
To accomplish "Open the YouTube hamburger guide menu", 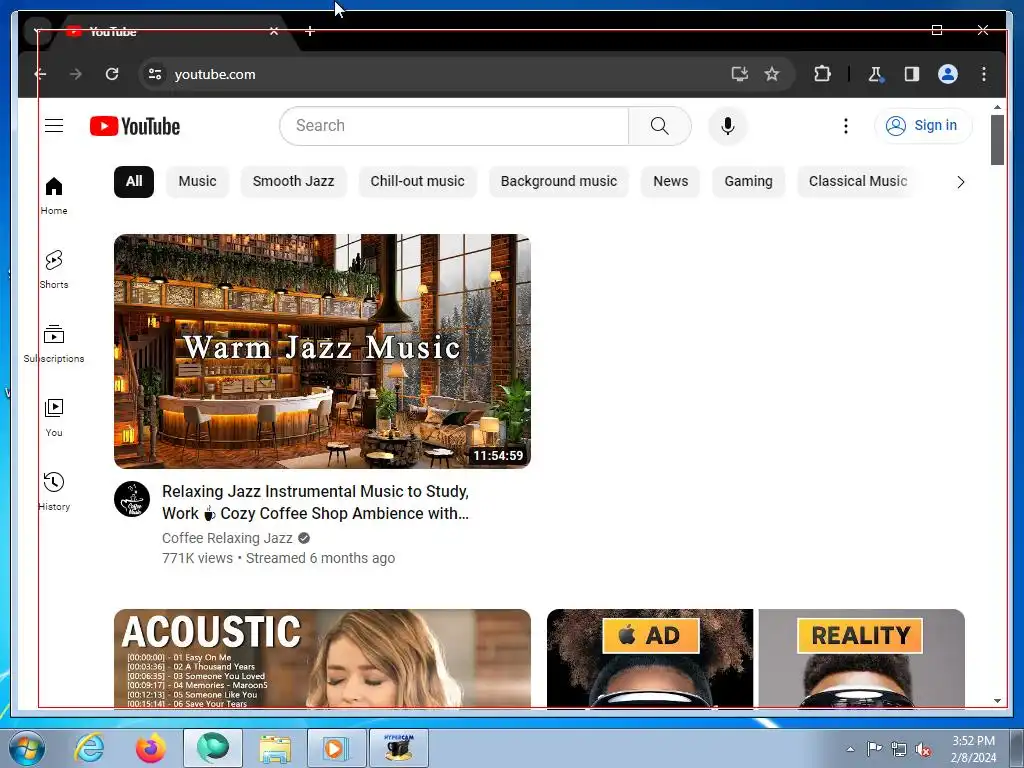I will (x=54, y=125).
